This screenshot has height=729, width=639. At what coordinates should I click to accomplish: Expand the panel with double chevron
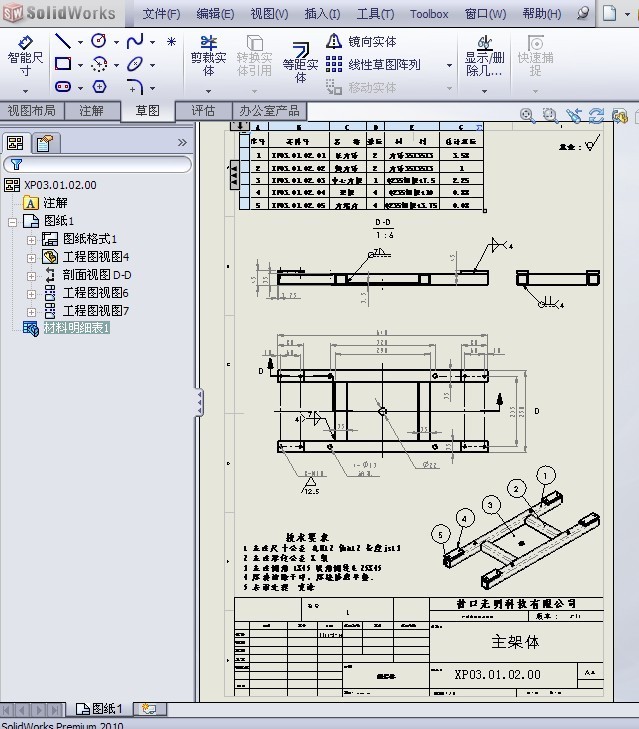(x=182, y=143)
